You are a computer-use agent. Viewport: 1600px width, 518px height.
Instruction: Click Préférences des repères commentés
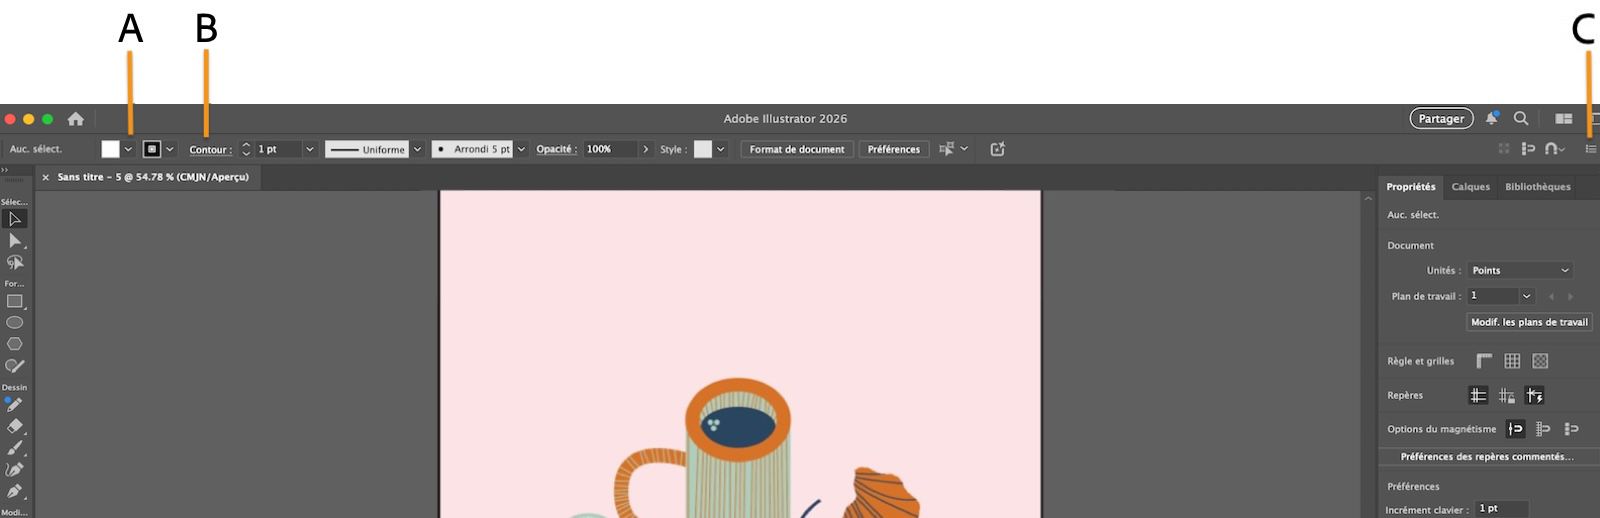(1487, 456)
